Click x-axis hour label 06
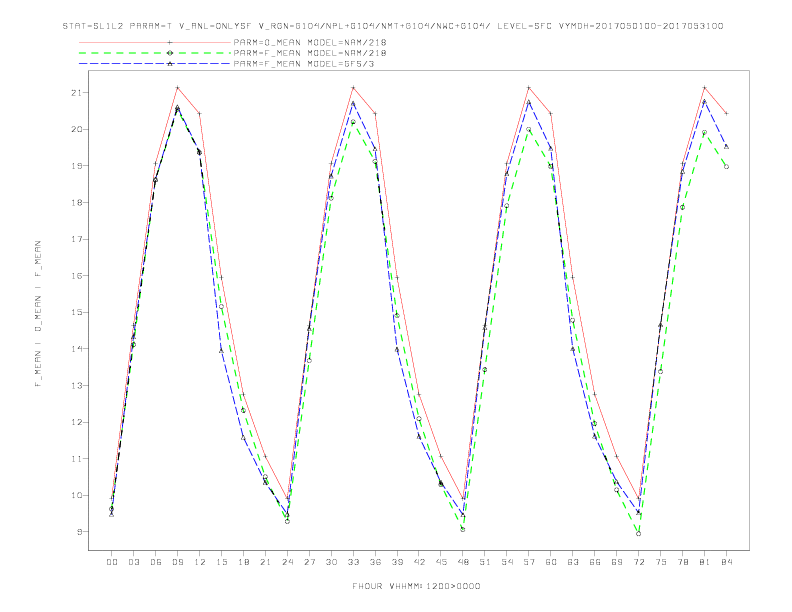 pos(156,562)
